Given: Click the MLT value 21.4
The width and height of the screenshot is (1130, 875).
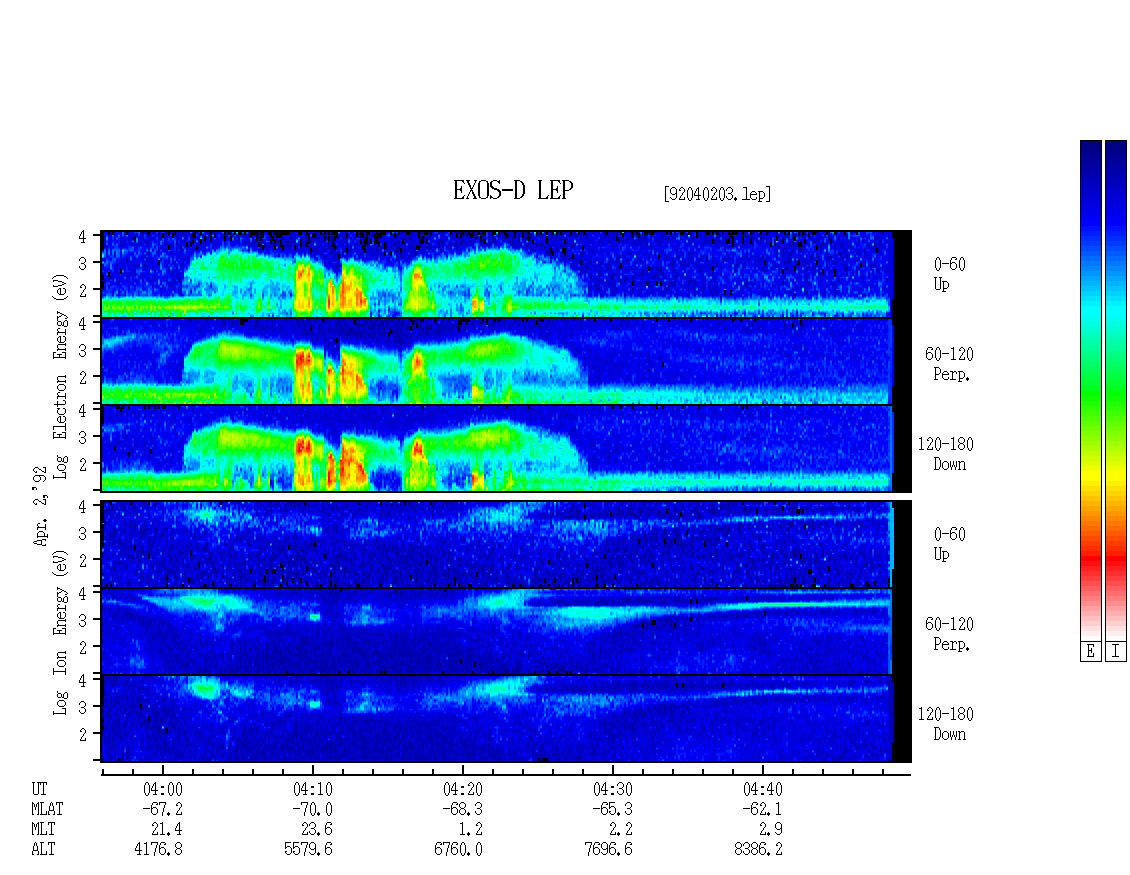Looking at the screenshot, I should click(x=166, y=830).
